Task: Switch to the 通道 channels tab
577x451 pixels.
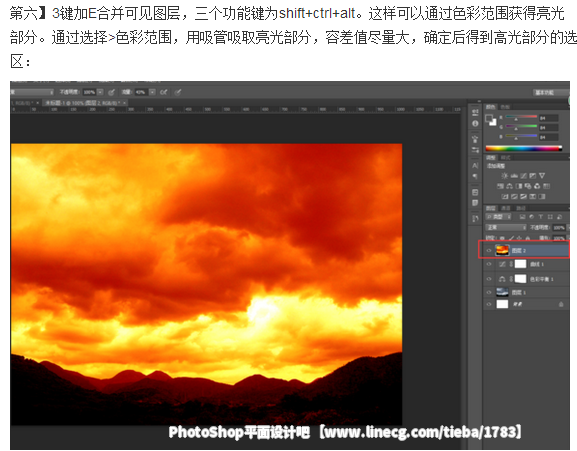Action: tap(506, 208)
